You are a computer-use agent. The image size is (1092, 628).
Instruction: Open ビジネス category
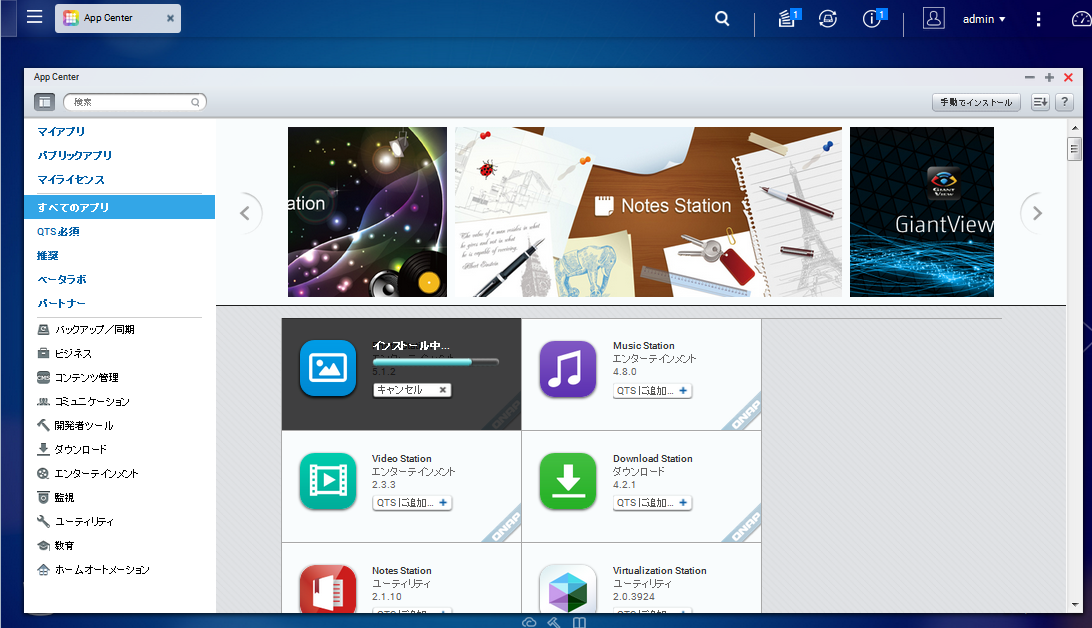pyautogui.click(x=65, y=354)
